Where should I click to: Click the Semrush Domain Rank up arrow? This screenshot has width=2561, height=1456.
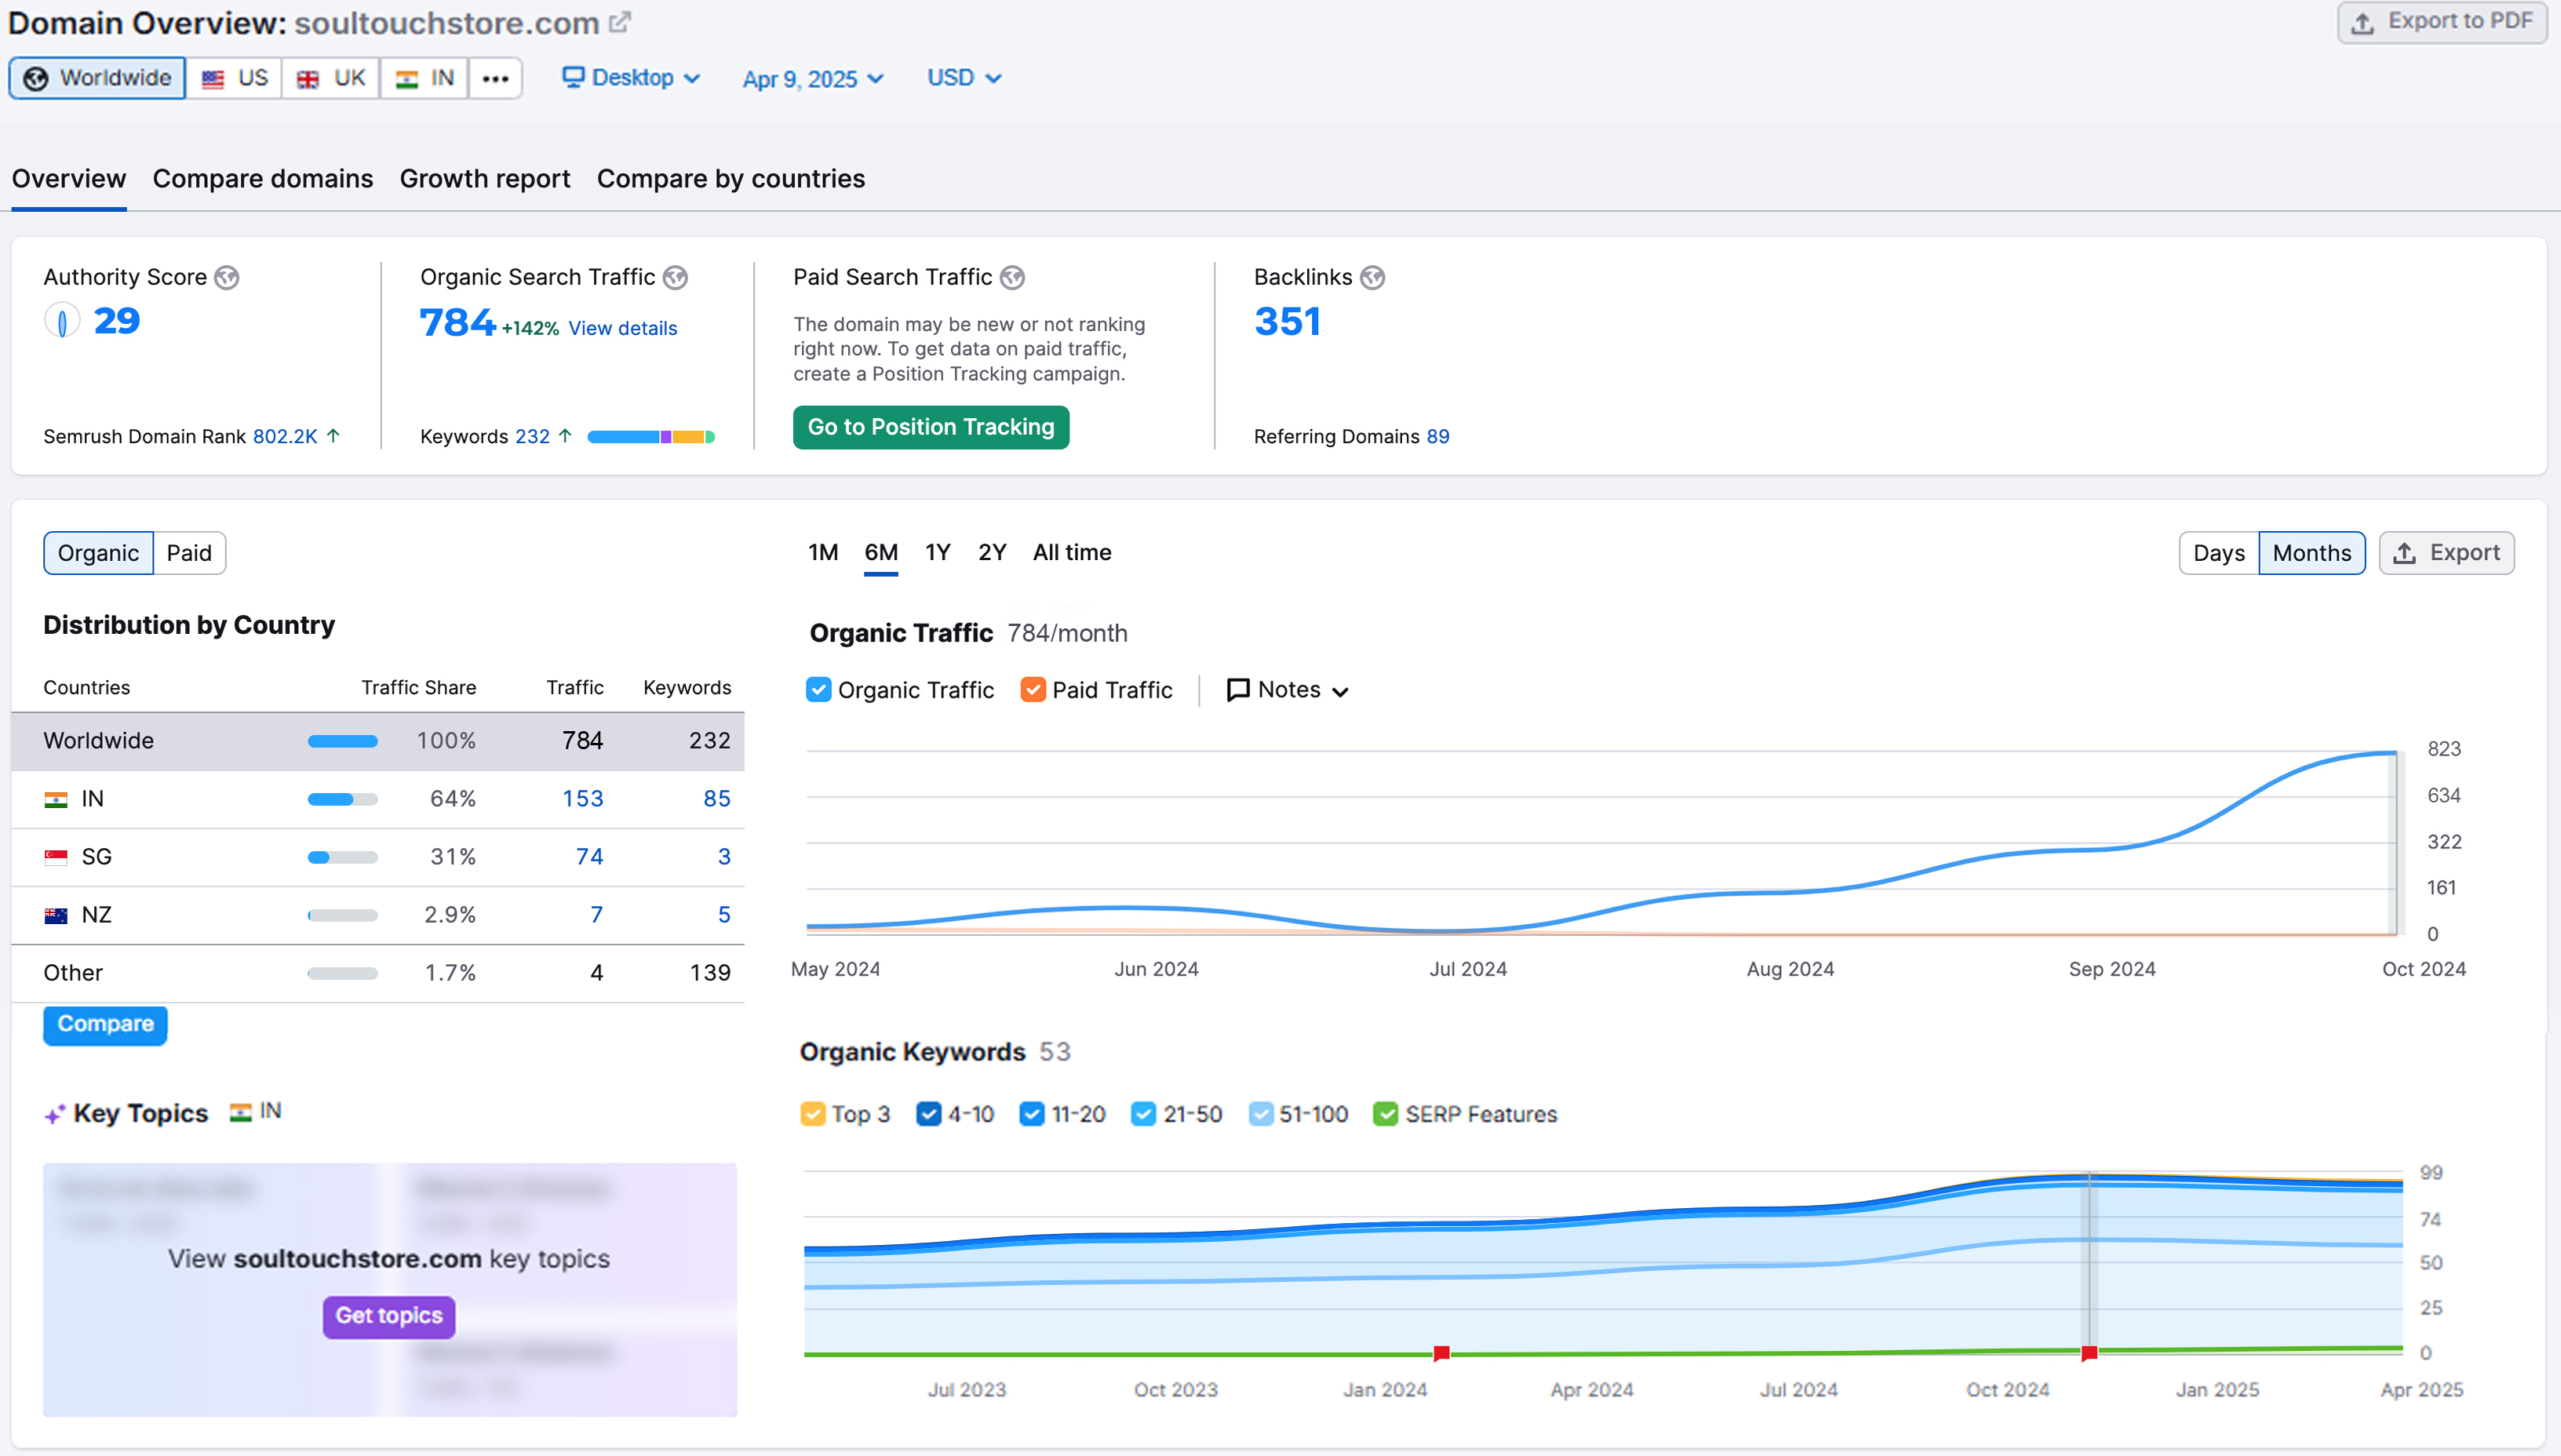click(x=333, y=436)
